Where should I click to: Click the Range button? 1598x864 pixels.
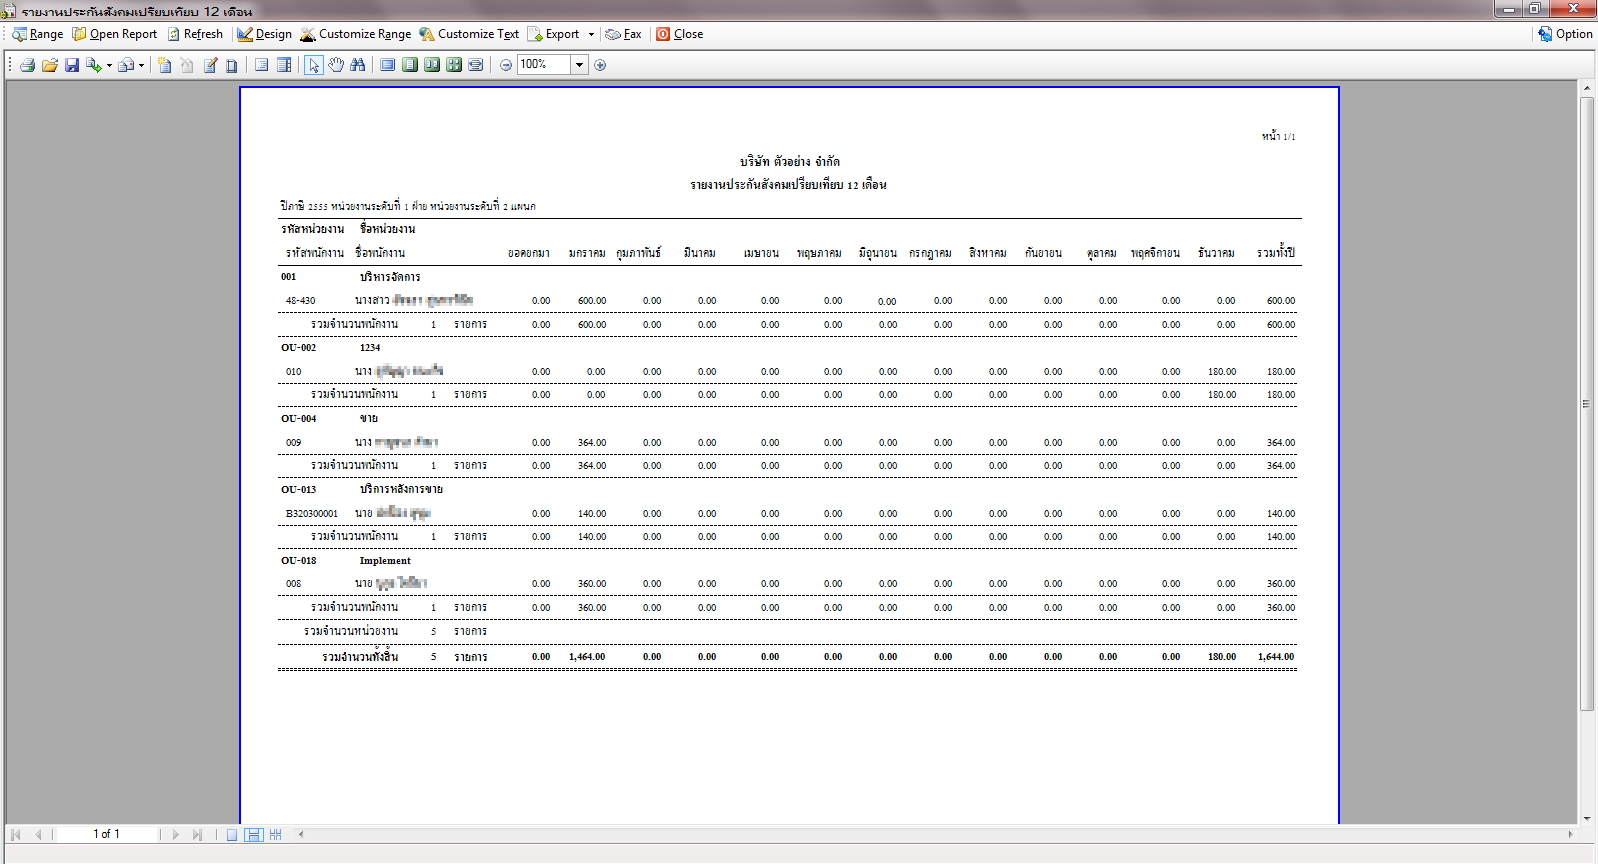point(38,34)
